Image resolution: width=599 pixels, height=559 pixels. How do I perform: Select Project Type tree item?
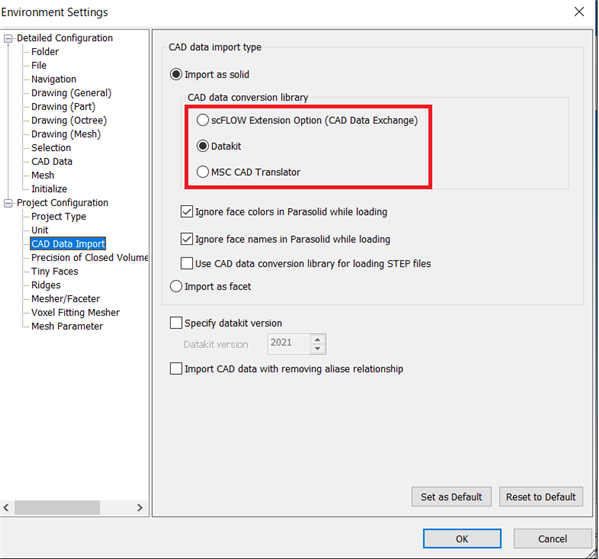coord(58,217)
